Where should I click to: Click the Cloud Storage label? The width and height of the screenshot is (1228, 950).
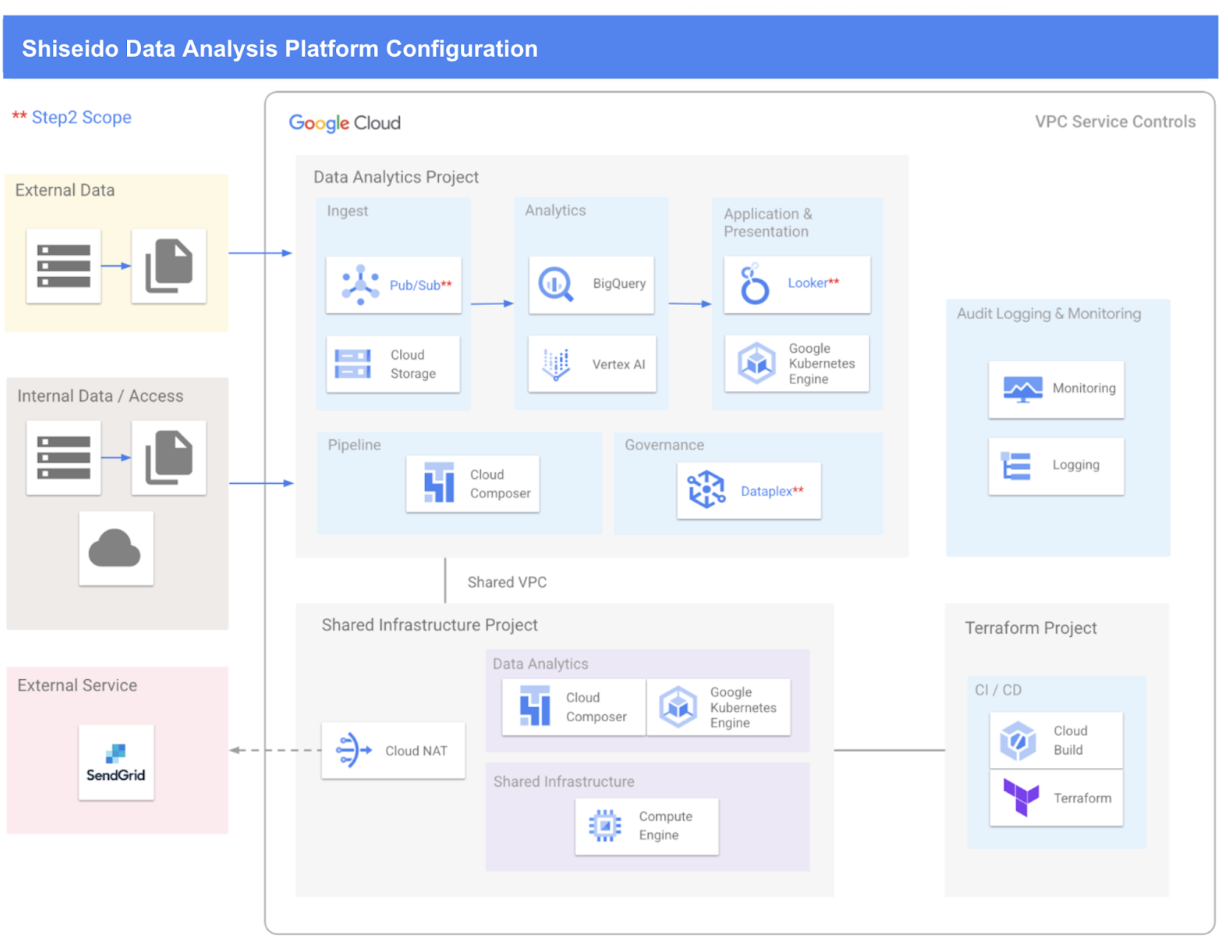pyautogui.click(x=413, y=364)
